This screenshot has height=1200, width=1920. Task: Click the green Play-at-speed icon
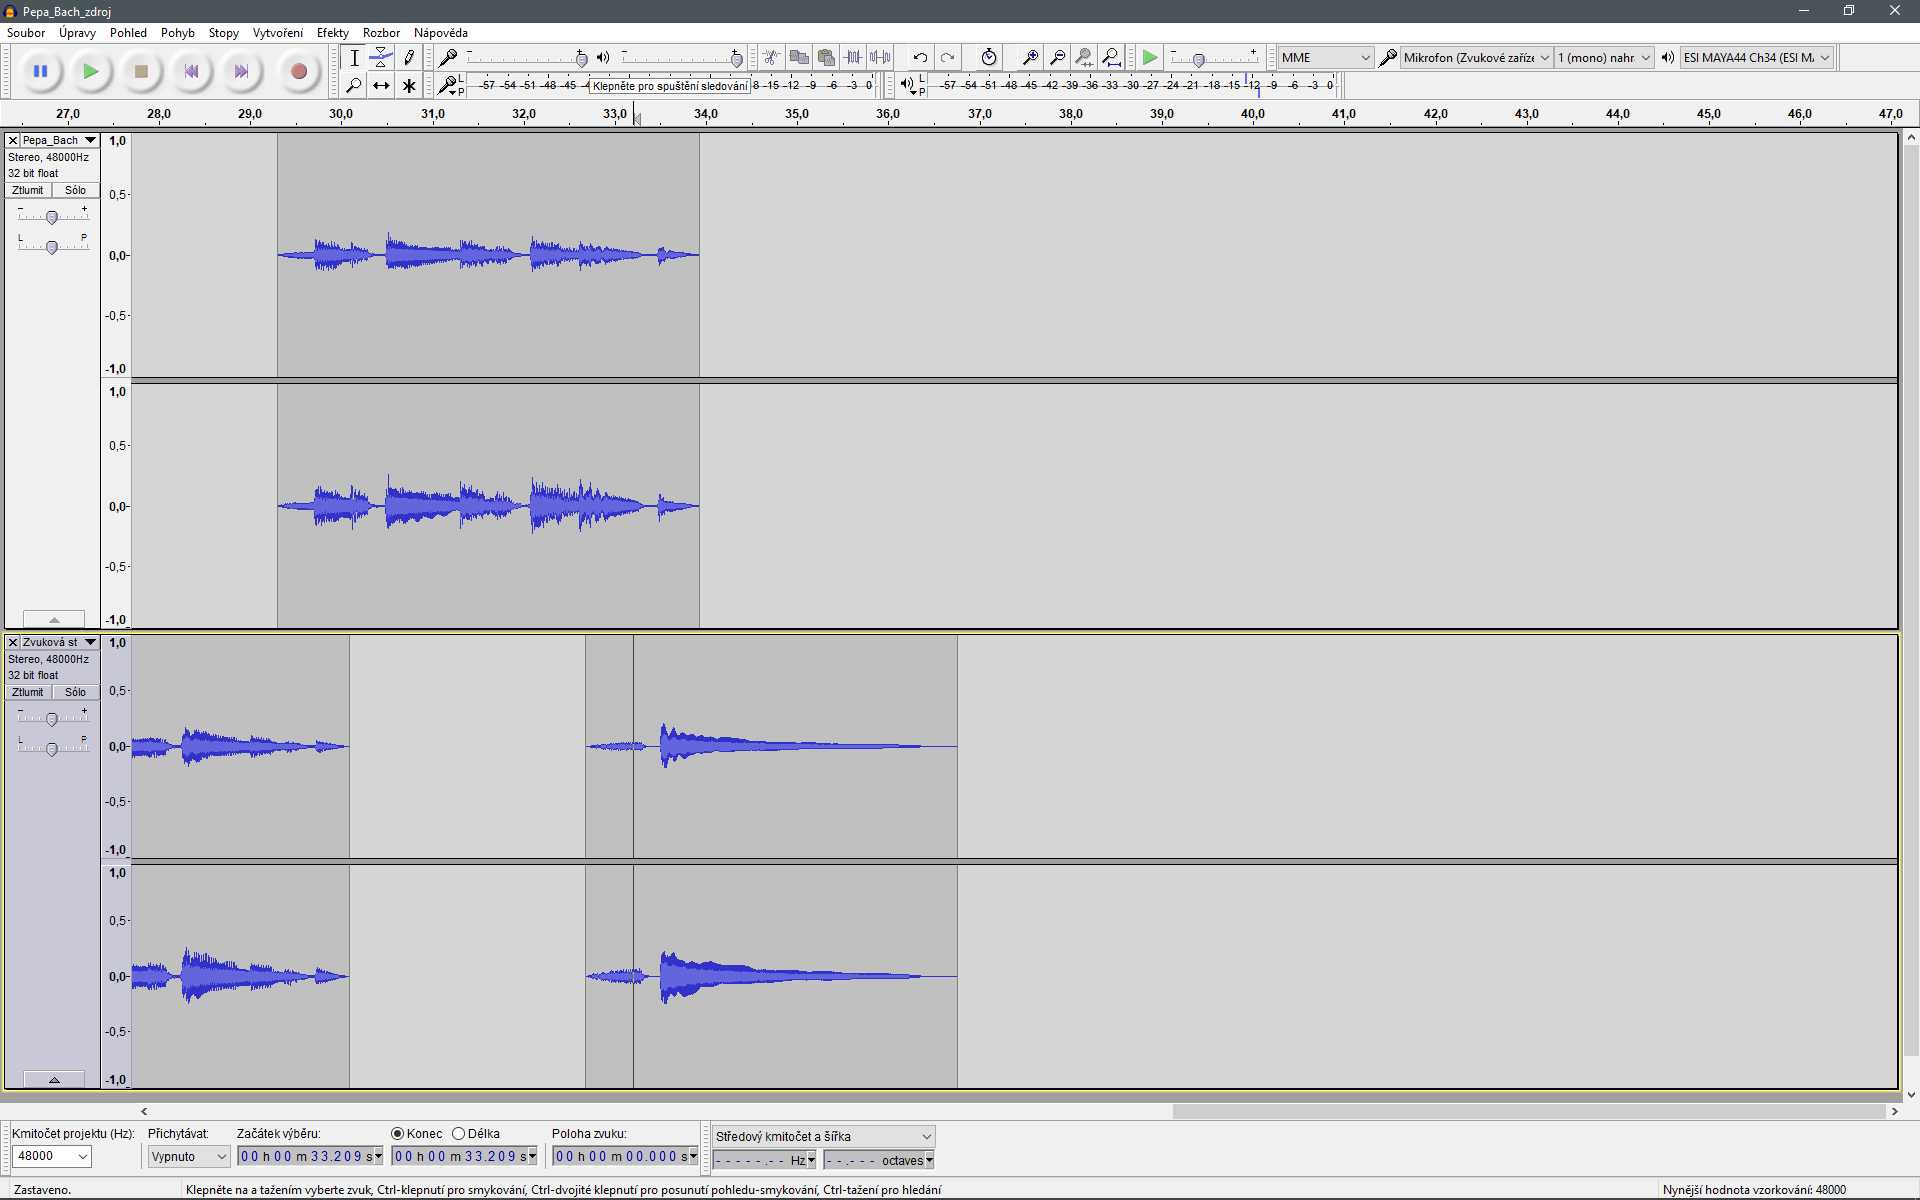[1150, 57]
